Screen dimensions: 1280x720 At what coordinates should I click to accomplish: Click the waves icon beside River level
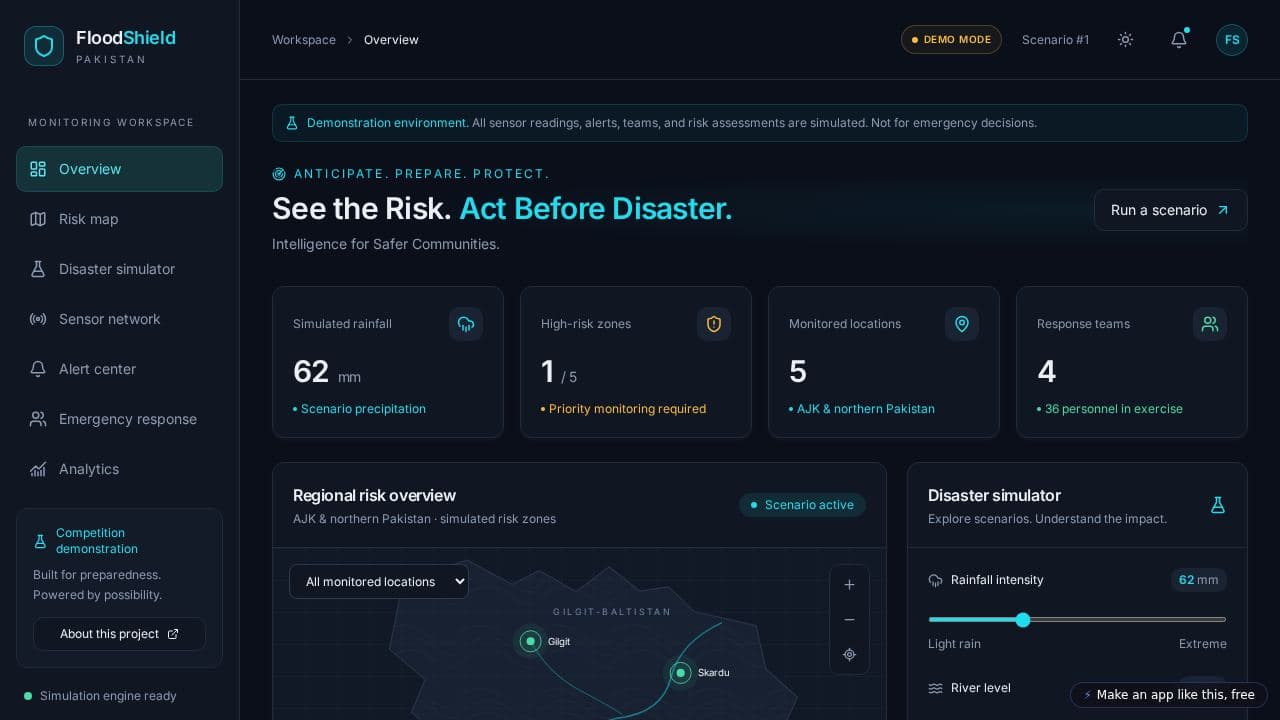[x=936, y=688]
